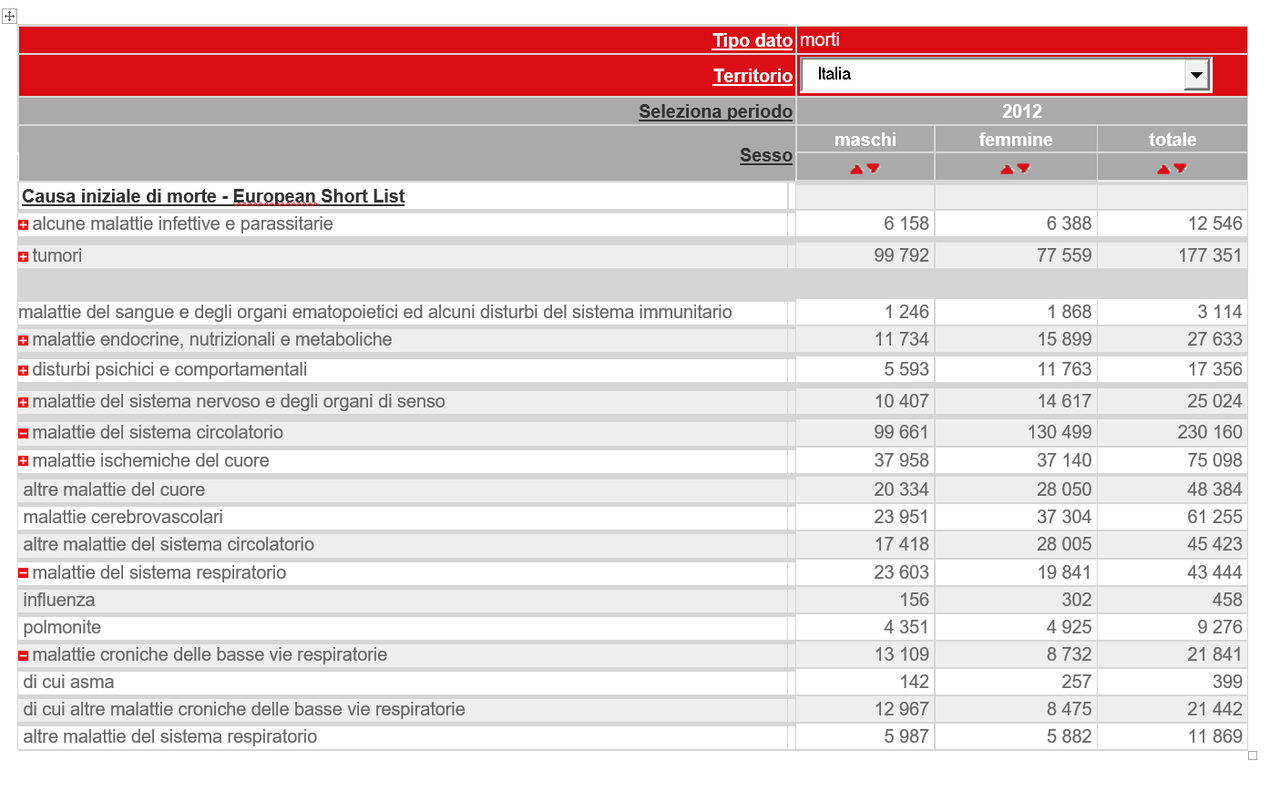Click infettive total value 12 546
Screen dimensions: 1280x794
coord(1215,224)
